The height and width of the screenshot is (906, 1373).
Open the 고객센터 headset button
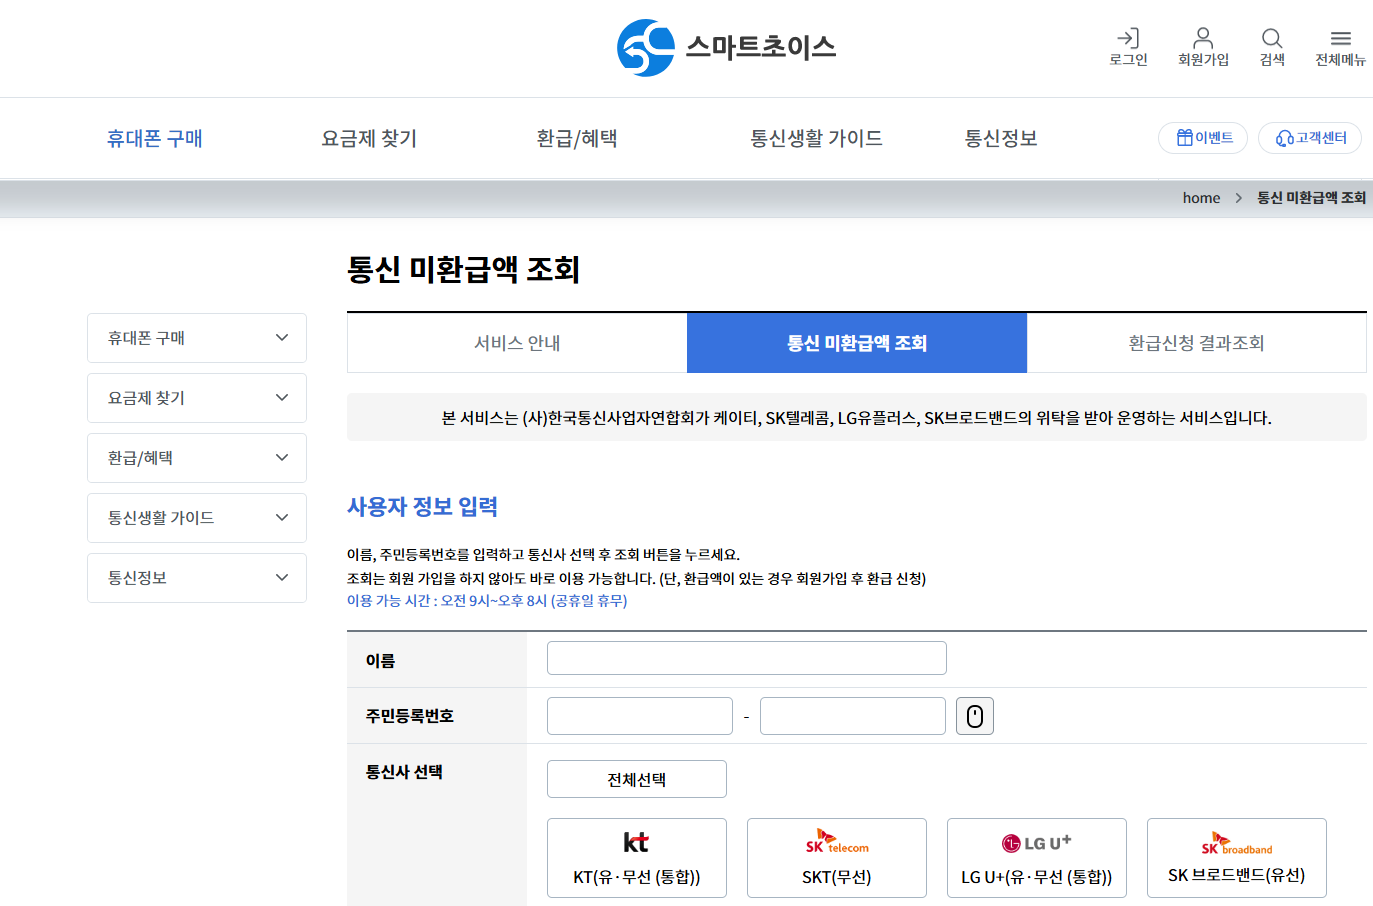point(1310,138)
